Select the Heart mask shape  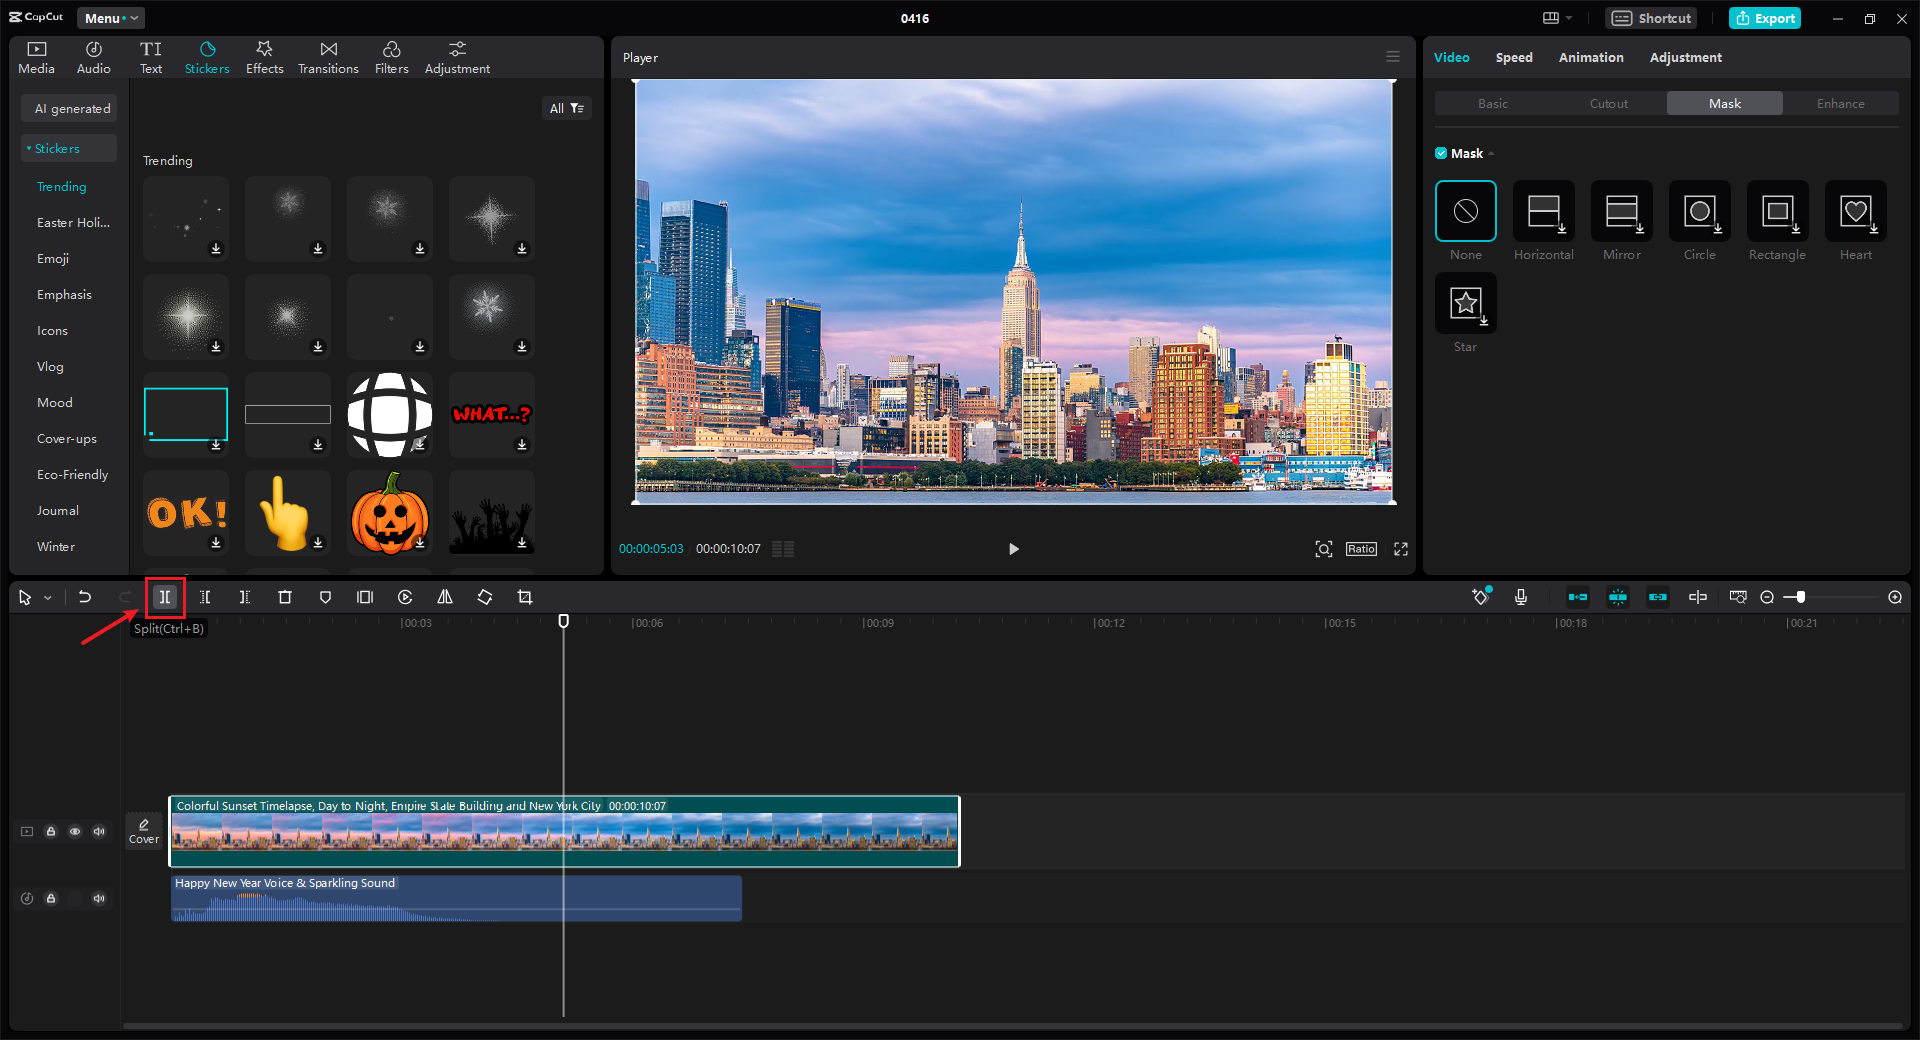tap(1855, 211)
